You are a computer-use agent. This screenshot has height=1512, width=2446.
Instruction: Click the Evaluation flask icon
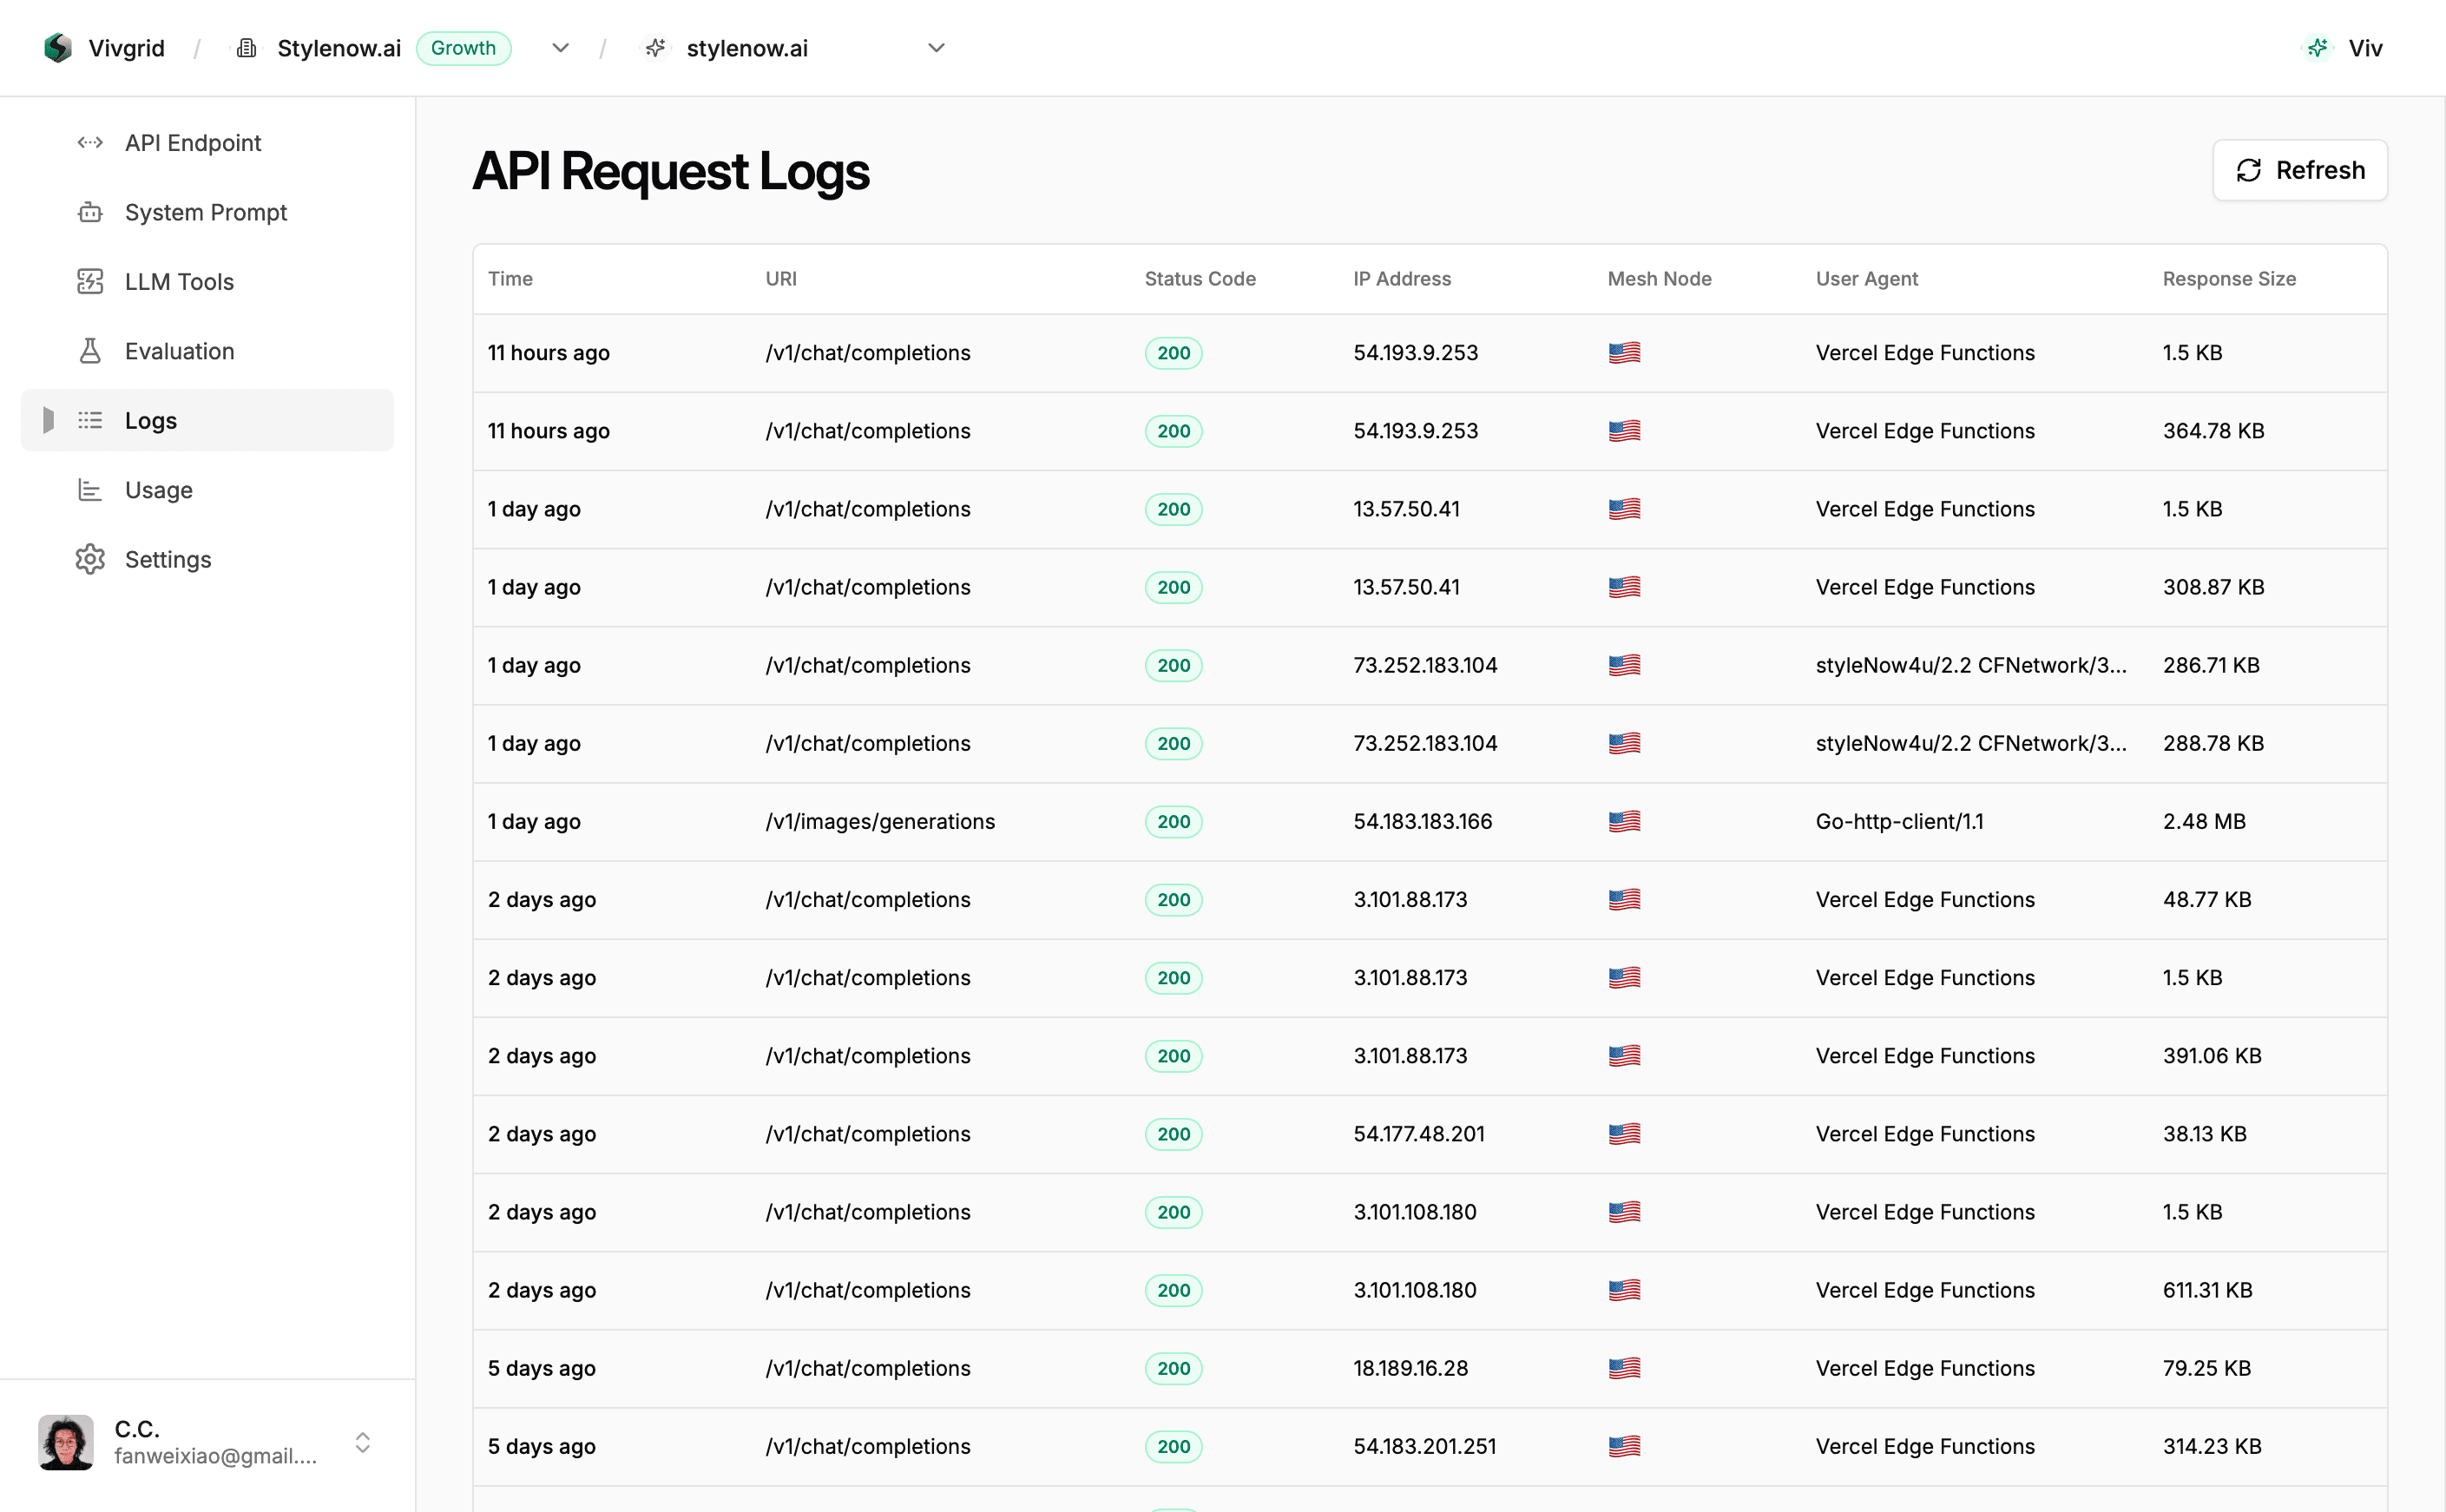point(90,351)
